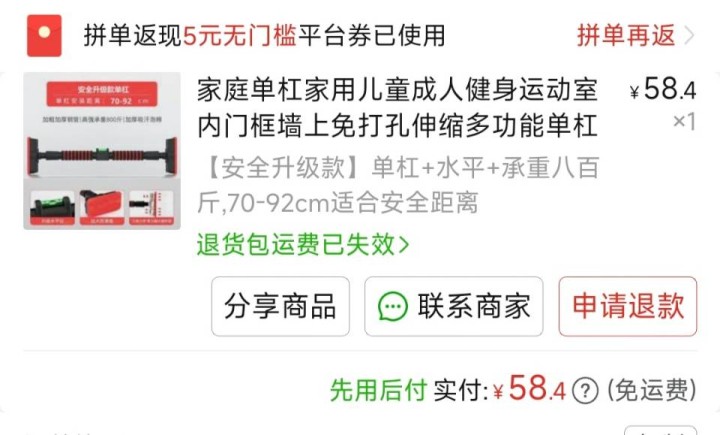Tap the partially visible button at bottom right

pyautogui.click(x=661, y=430)
